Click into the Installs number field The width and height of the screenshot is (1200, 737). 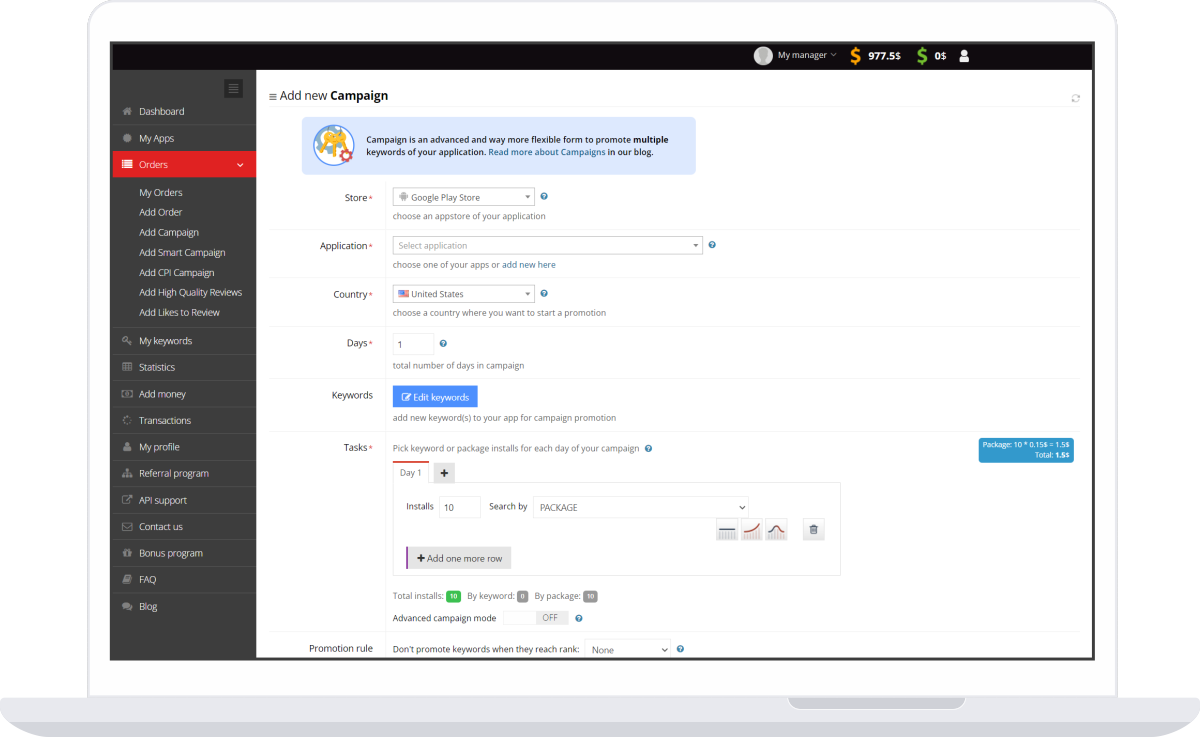(459, 507)
